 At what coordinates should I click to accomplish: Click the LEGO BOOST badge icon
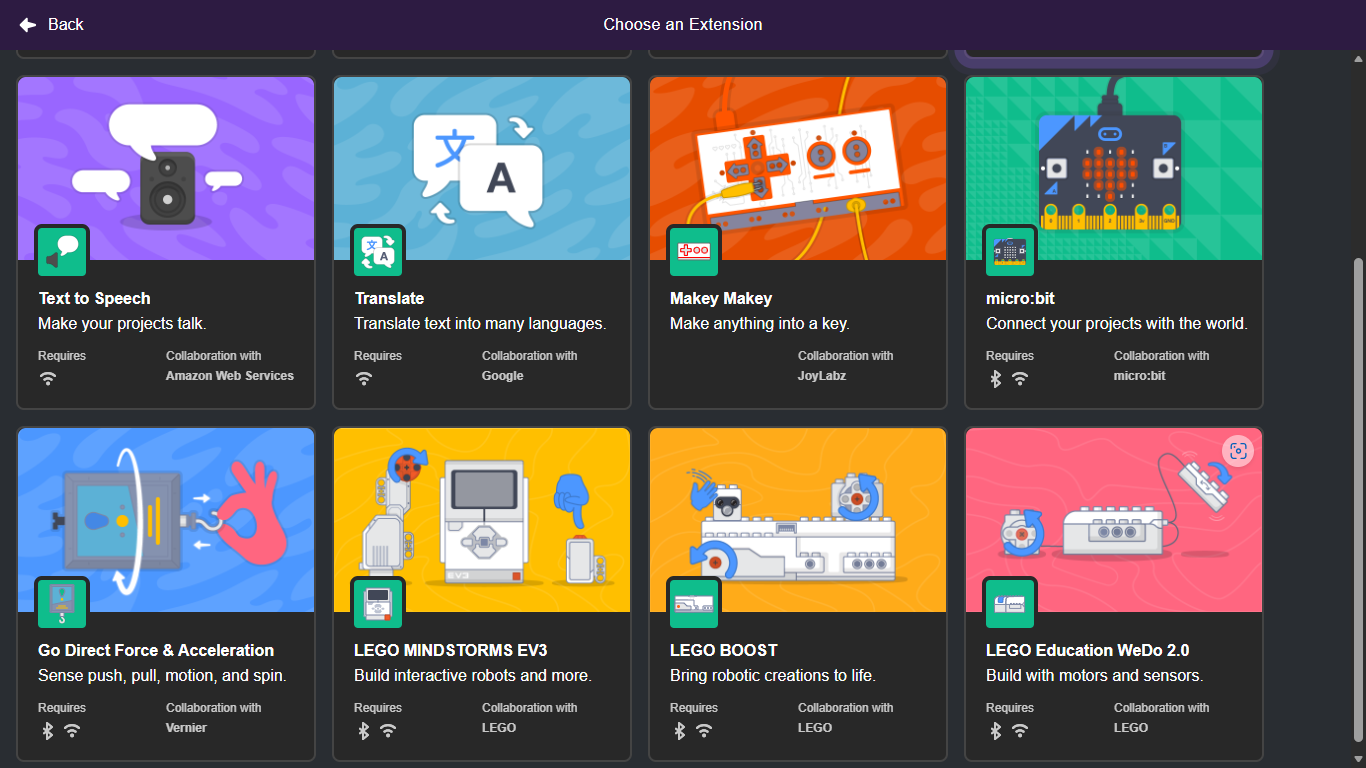tap(694, 603)
